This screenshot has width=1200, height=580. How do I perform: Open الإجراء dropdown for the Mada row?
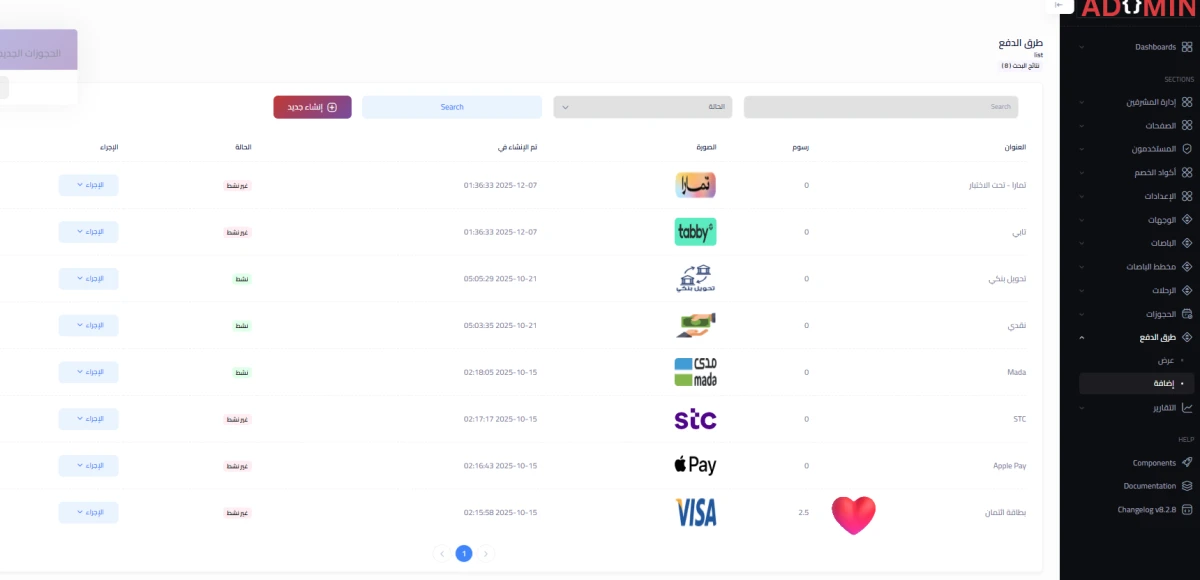click(x=89, y=372)
